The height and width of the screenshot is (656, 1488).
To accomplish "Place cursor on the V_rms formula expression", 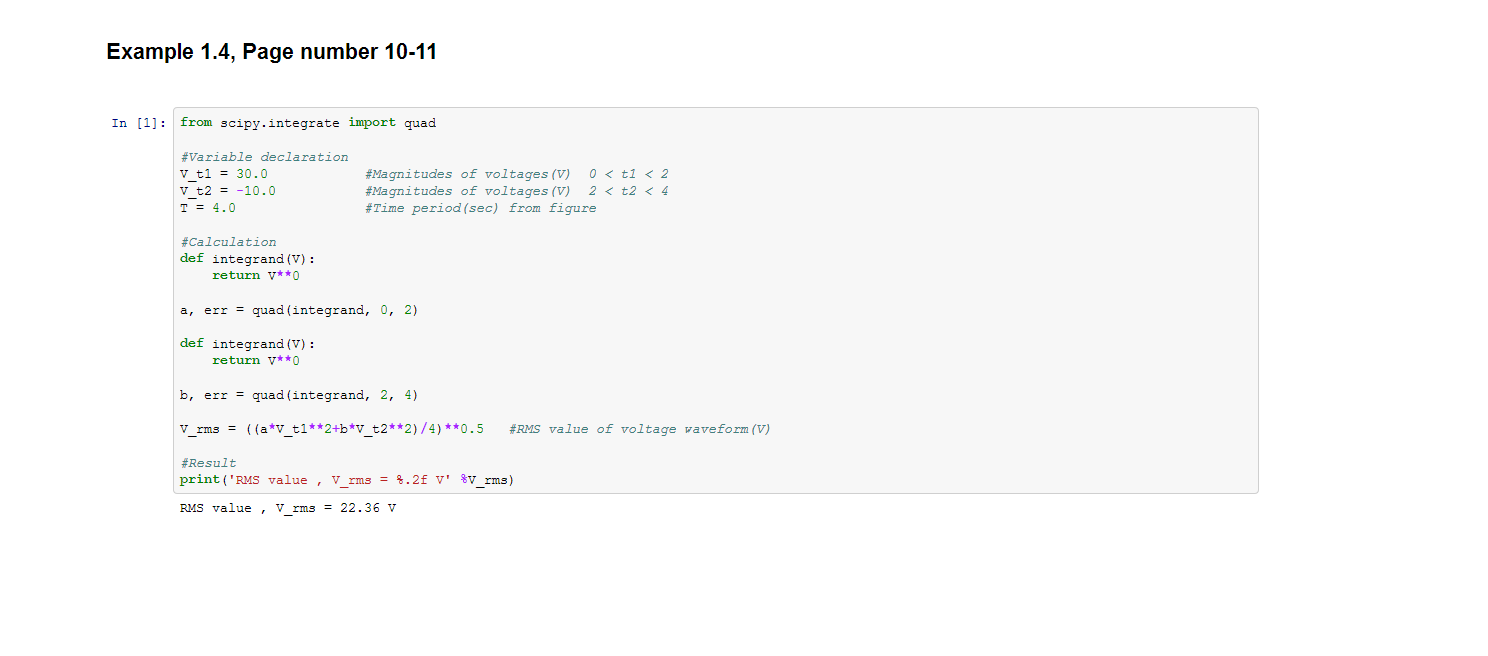I will click(x=332, y=429).
